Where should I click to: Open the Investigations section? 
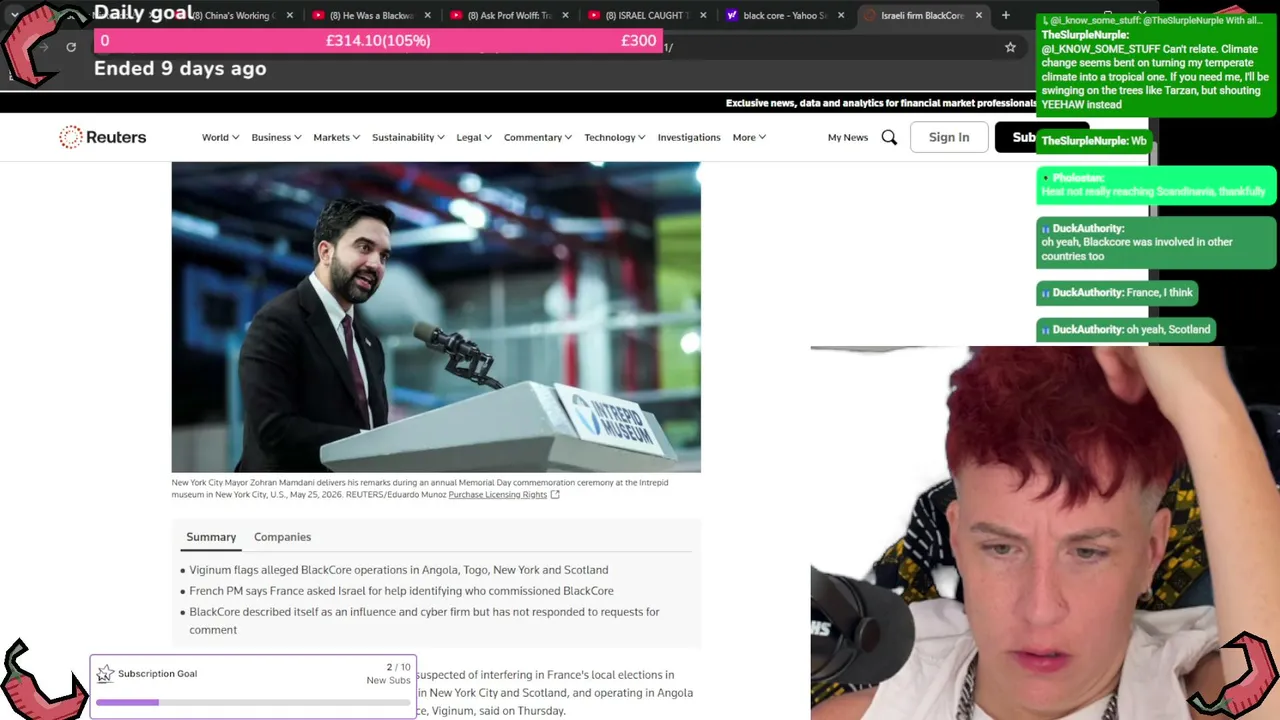coord(689,137)
